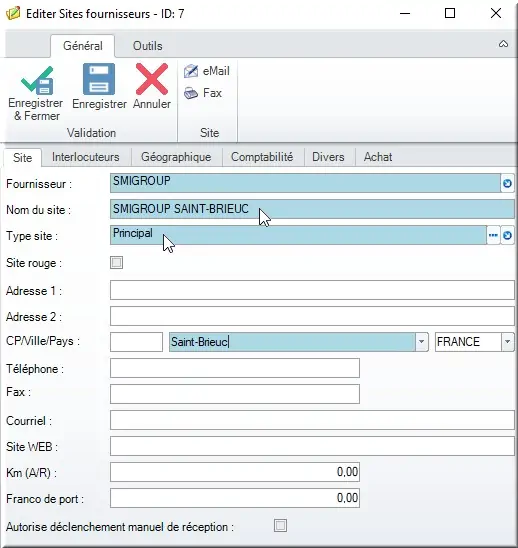Click the Type site ellipsis button
The height and width of the screenshot is (548, 518).
493,235
